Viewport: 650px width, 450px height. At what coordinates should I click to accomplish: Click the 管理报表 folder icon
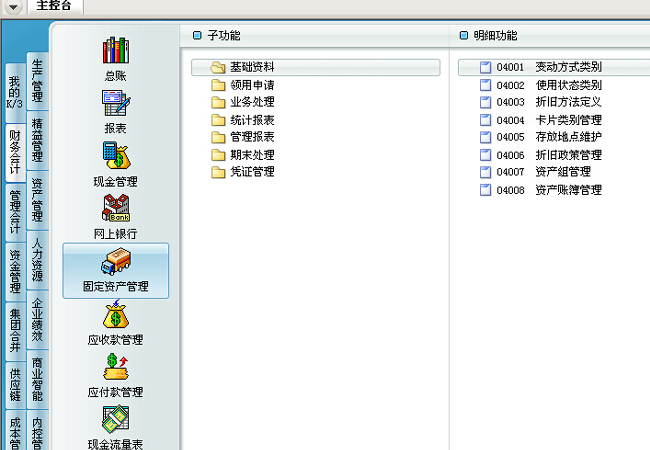point(218,137)
